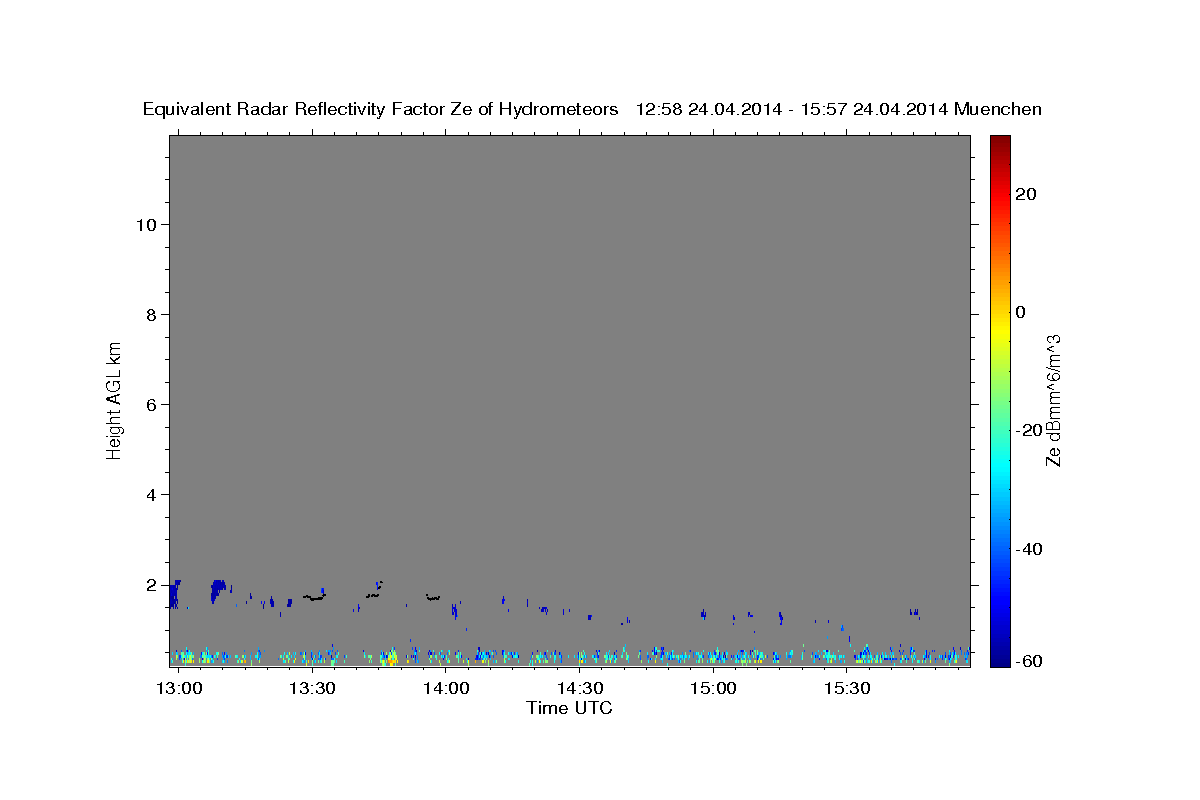
Task: Click the colorbar tick value 20
Action: [1026, 194]
